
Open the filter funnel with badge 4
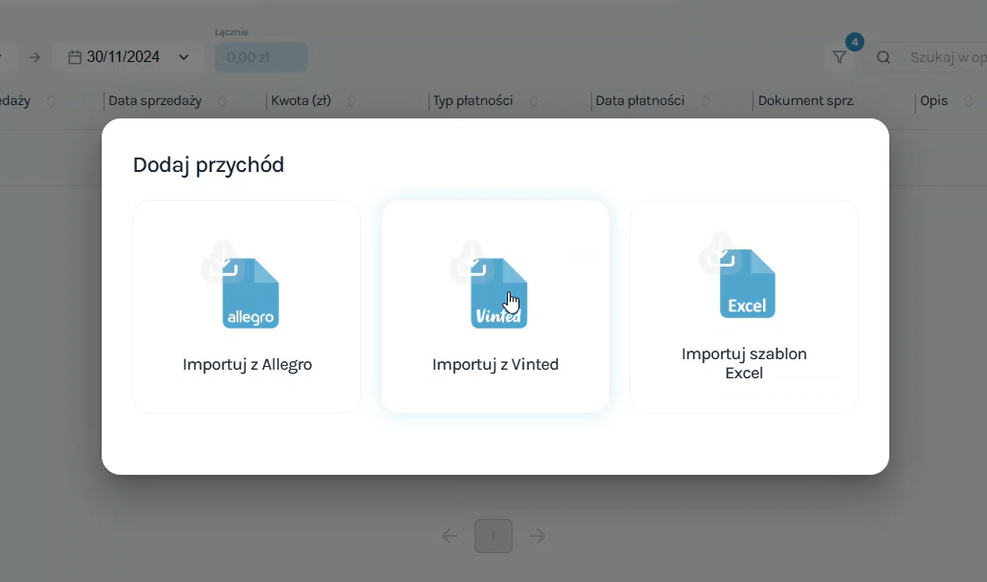[x=840, y=58]
